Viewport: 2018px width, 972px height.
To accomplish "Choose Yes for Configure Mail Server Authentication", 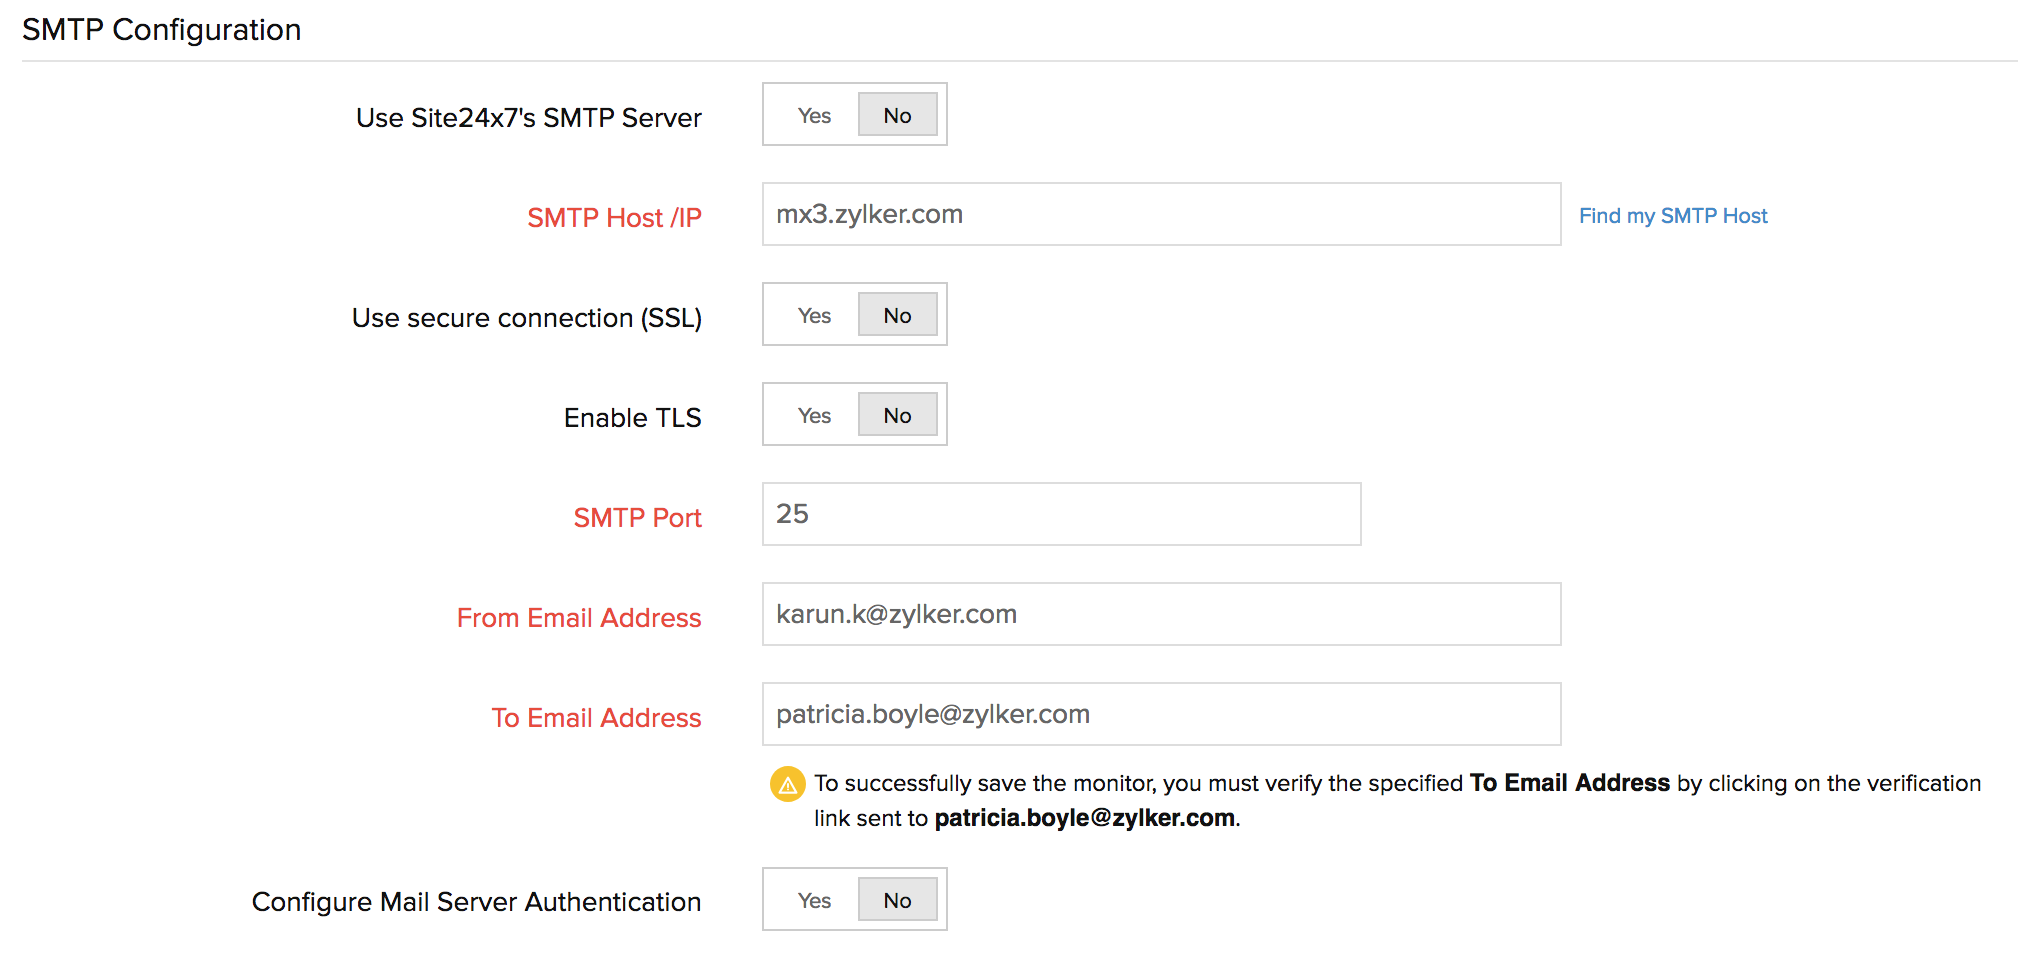I will click(814, 901).
